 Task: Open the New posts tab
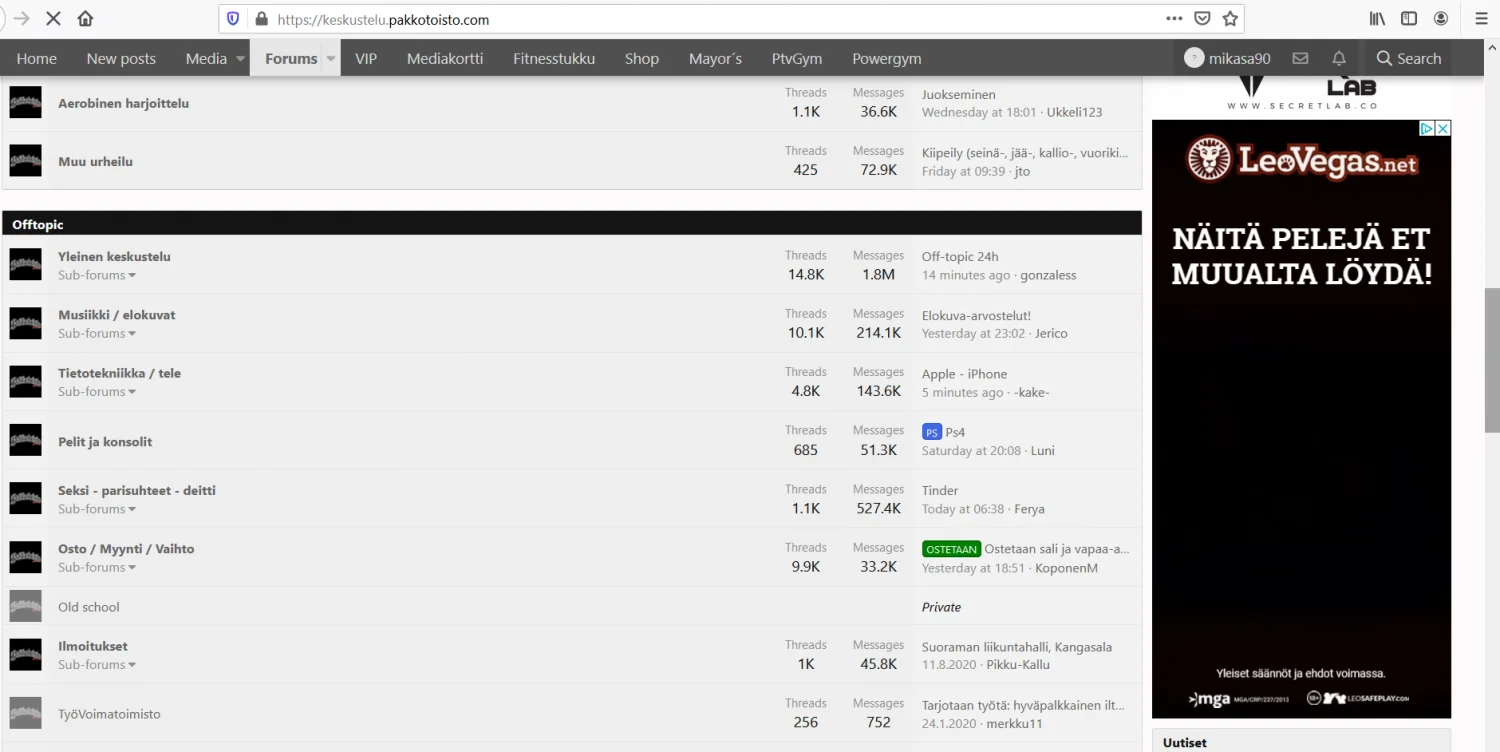point(121,59)
